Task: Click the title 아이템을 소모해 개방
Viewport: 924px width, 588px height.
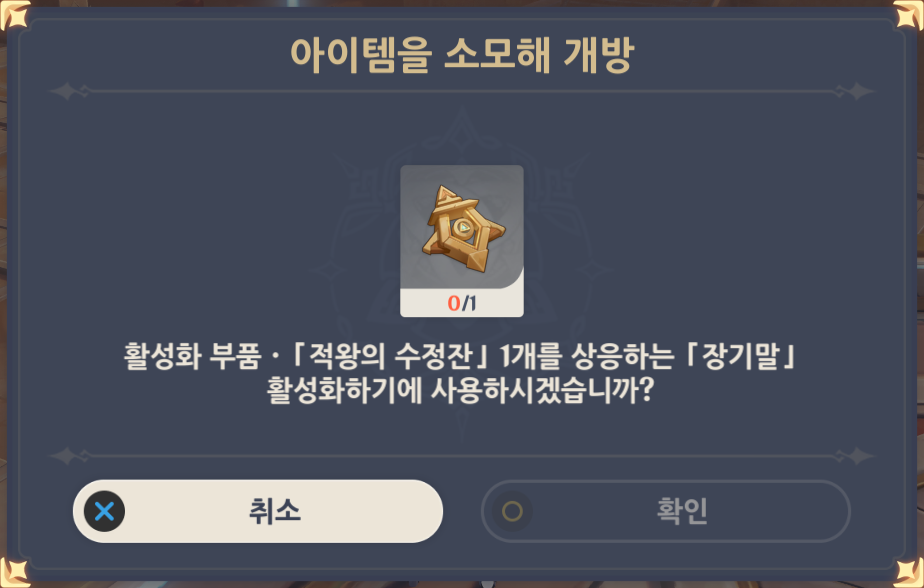Action: click(462, 55)
